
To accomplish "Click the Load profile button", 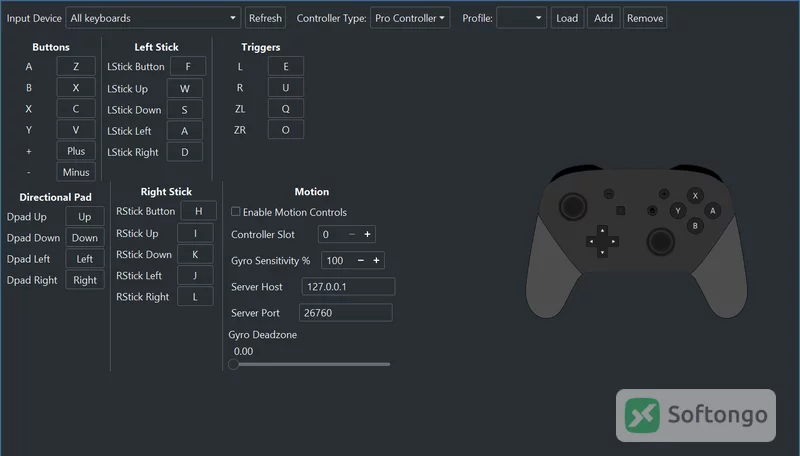I will (567, 18).
